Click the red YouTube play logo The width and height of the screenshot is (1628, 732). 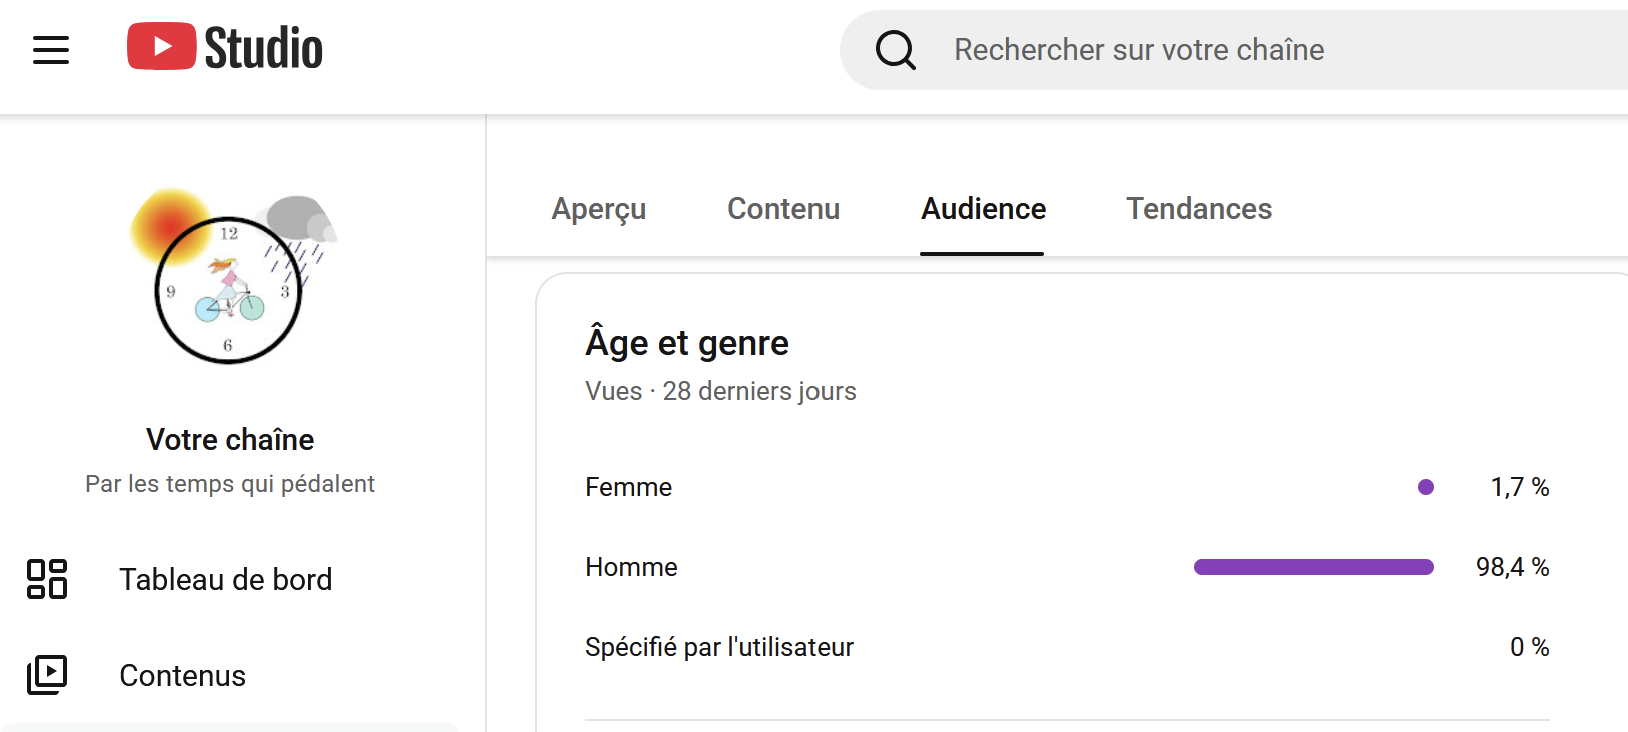tap(161, 47)
